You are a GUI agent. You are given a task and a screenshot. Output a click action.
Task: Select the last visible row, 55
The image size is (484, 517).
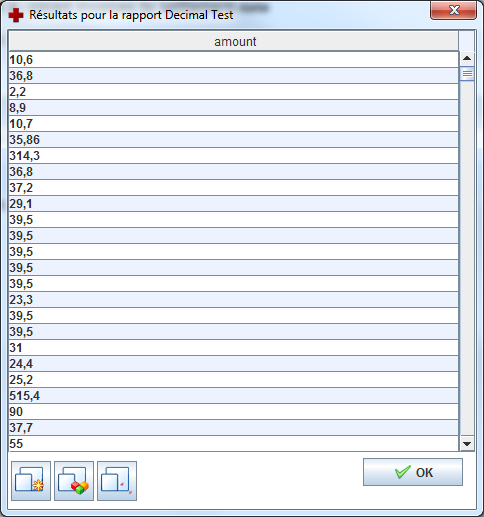click(x=234, y=444)
